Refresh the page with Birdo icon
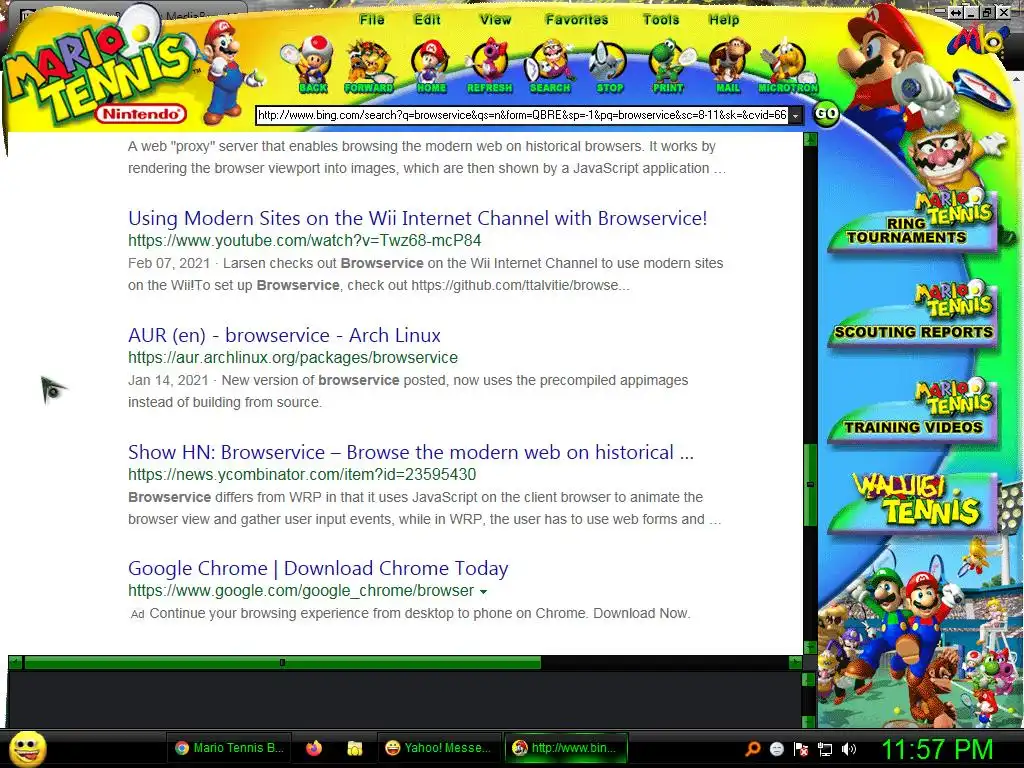 [489, 67]
